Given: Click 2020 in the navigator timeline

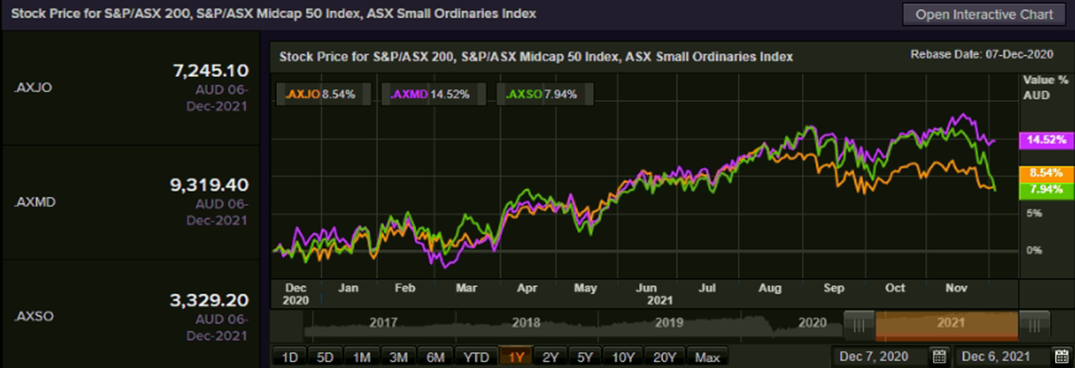Looking at the screenshot, I should [x=811, y=322].
